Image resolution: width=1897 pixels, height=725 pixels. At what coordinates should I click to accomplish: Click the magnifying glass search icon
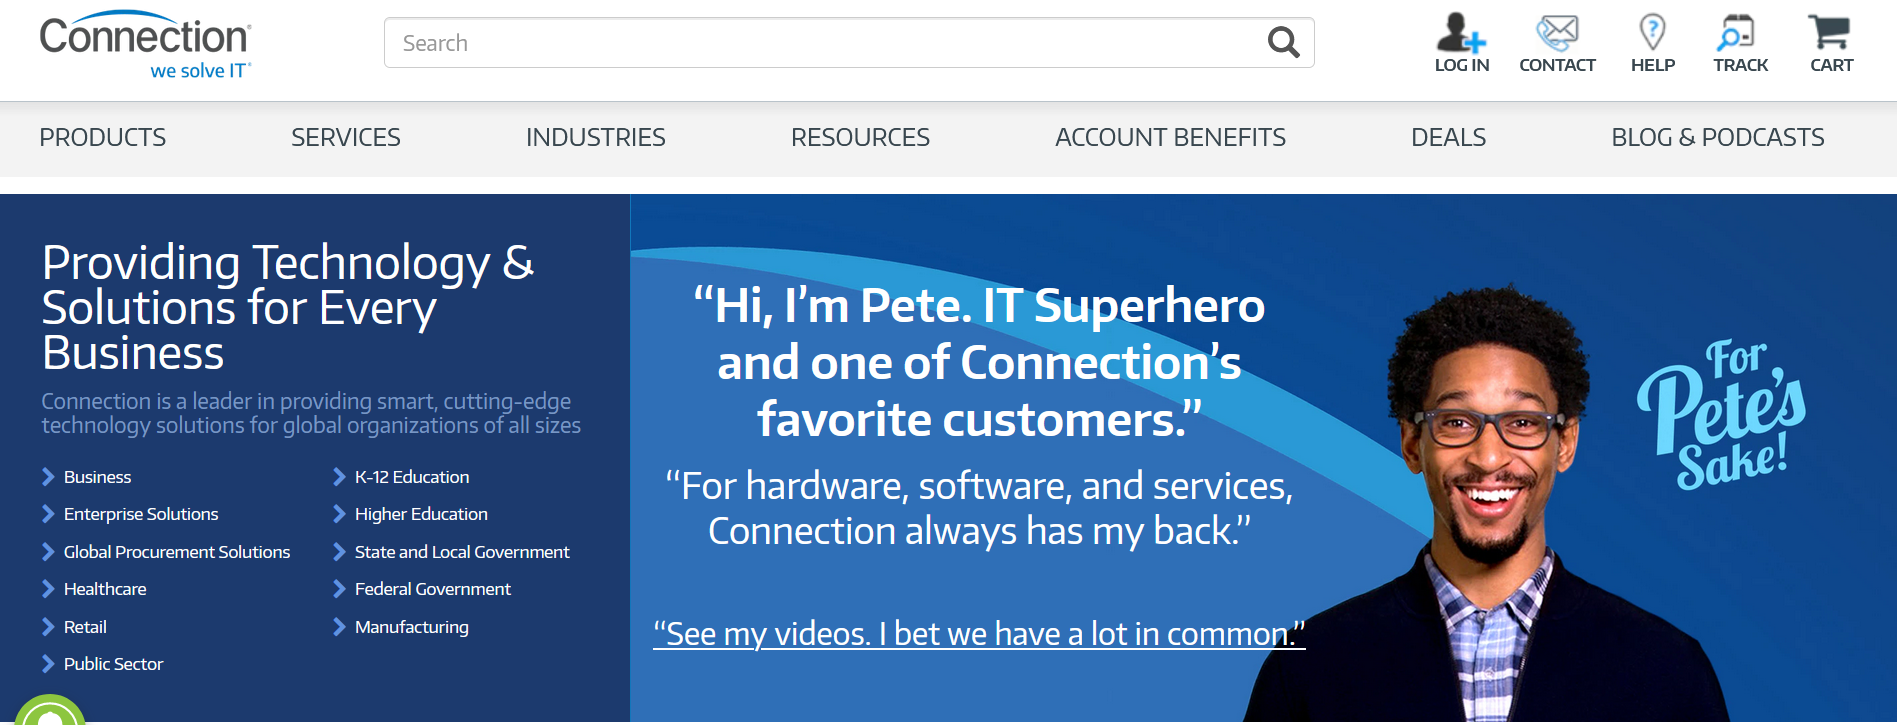point(1283,43)
